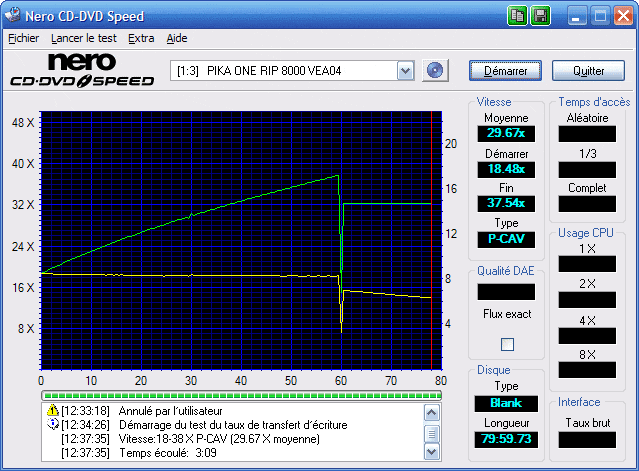Click the log line Temps écoulé: 3:09
This screenshot has width=639, height=471.
(x=168, y=453)
